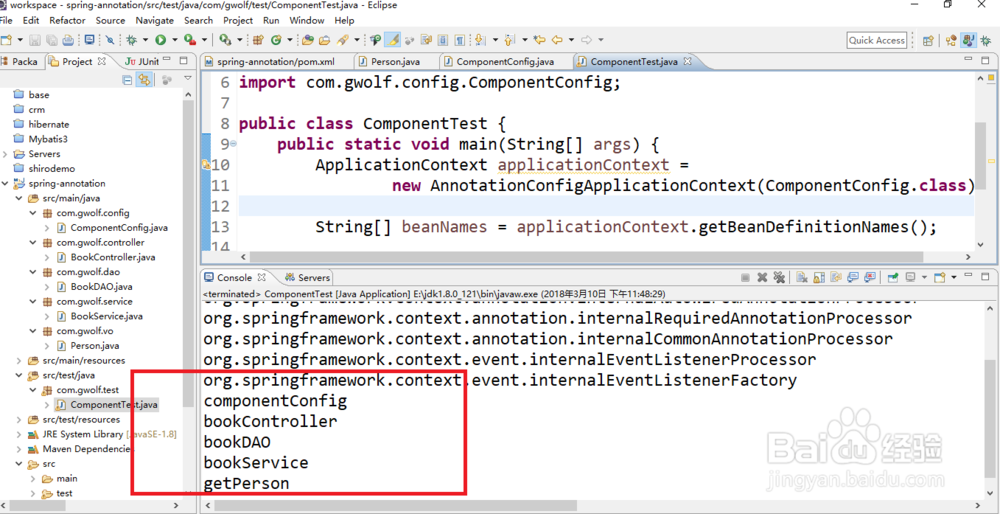This screenshot has height=514, width=1000.
Task: Toggle Show Console on Standard Out change
Action: (x=853, y=277)
